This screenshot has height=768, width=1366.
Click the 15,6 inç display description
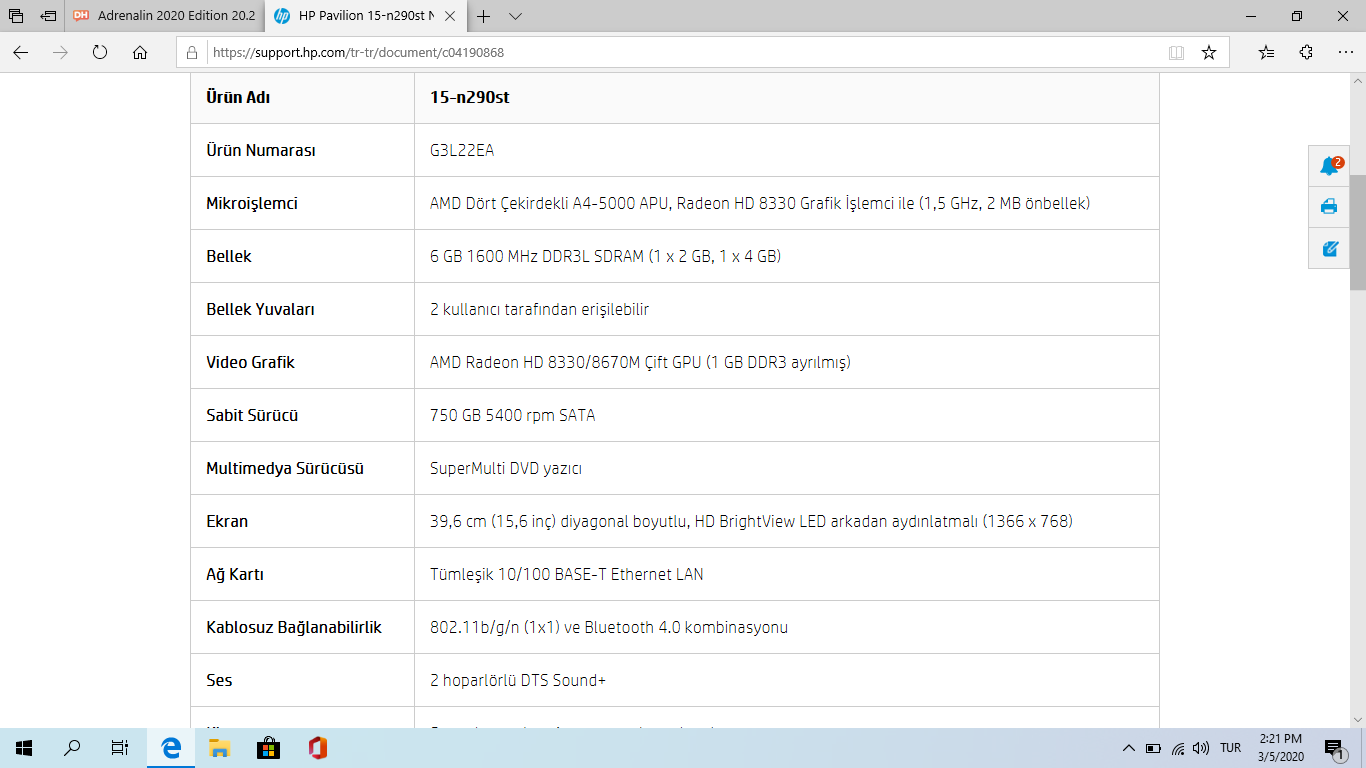pyautogui.click(x=751, y=521)
